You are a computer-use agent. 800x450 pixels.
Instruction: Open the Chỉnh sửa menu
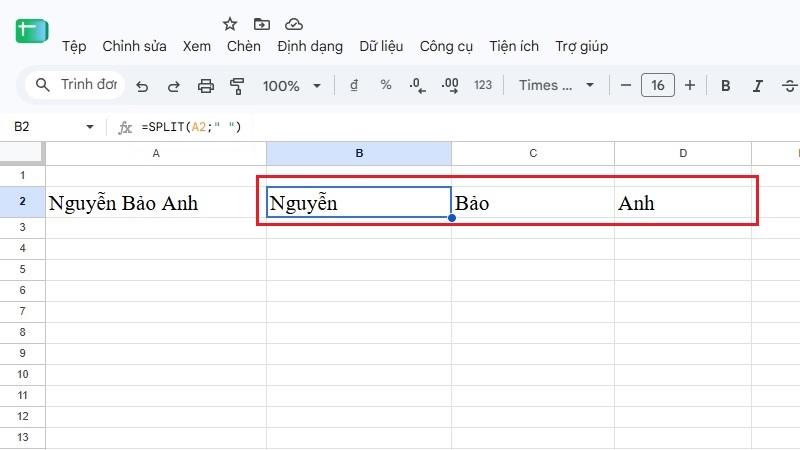click(x=134, y=46)
